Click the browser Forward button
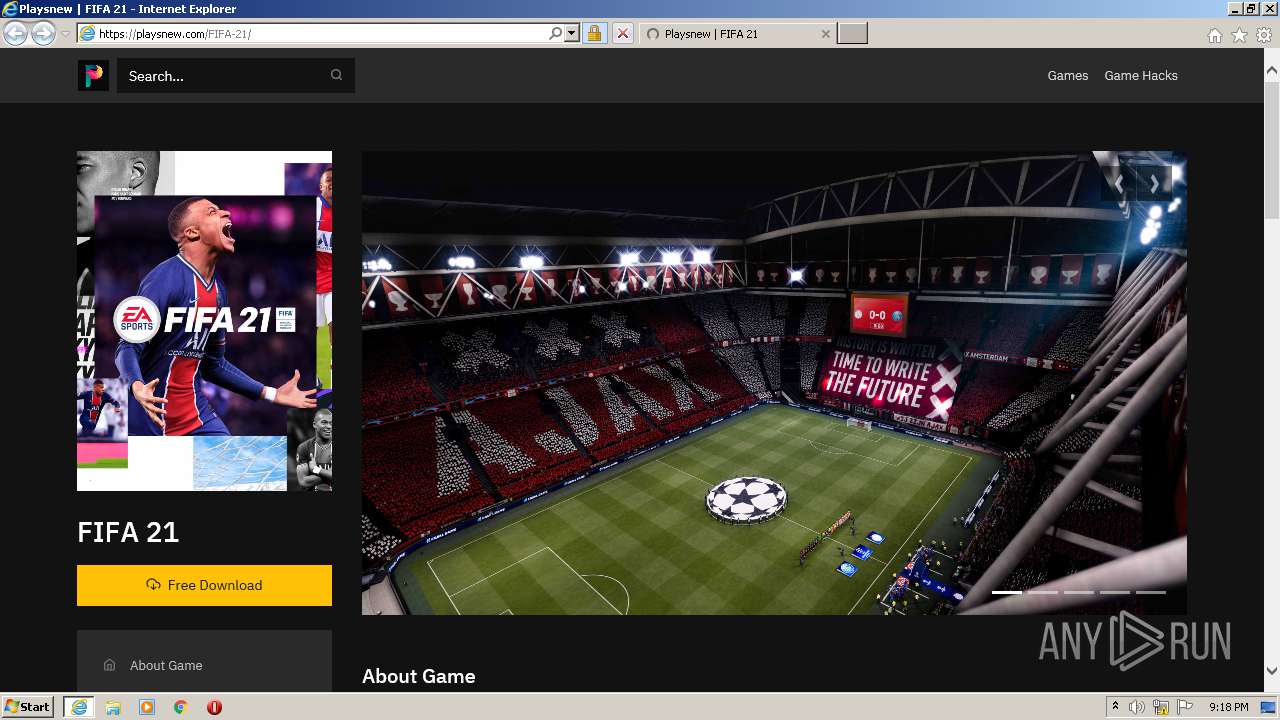Image resolution: width=1280 pixels, height=720 pixels. point(43,34)
